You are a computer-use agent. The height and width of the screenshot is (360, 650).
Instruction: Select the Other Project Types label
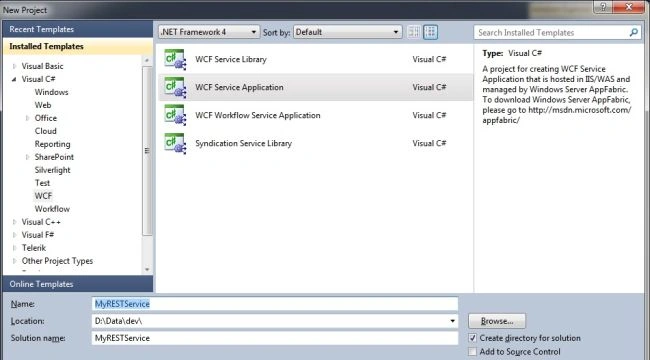pos(57,261)
